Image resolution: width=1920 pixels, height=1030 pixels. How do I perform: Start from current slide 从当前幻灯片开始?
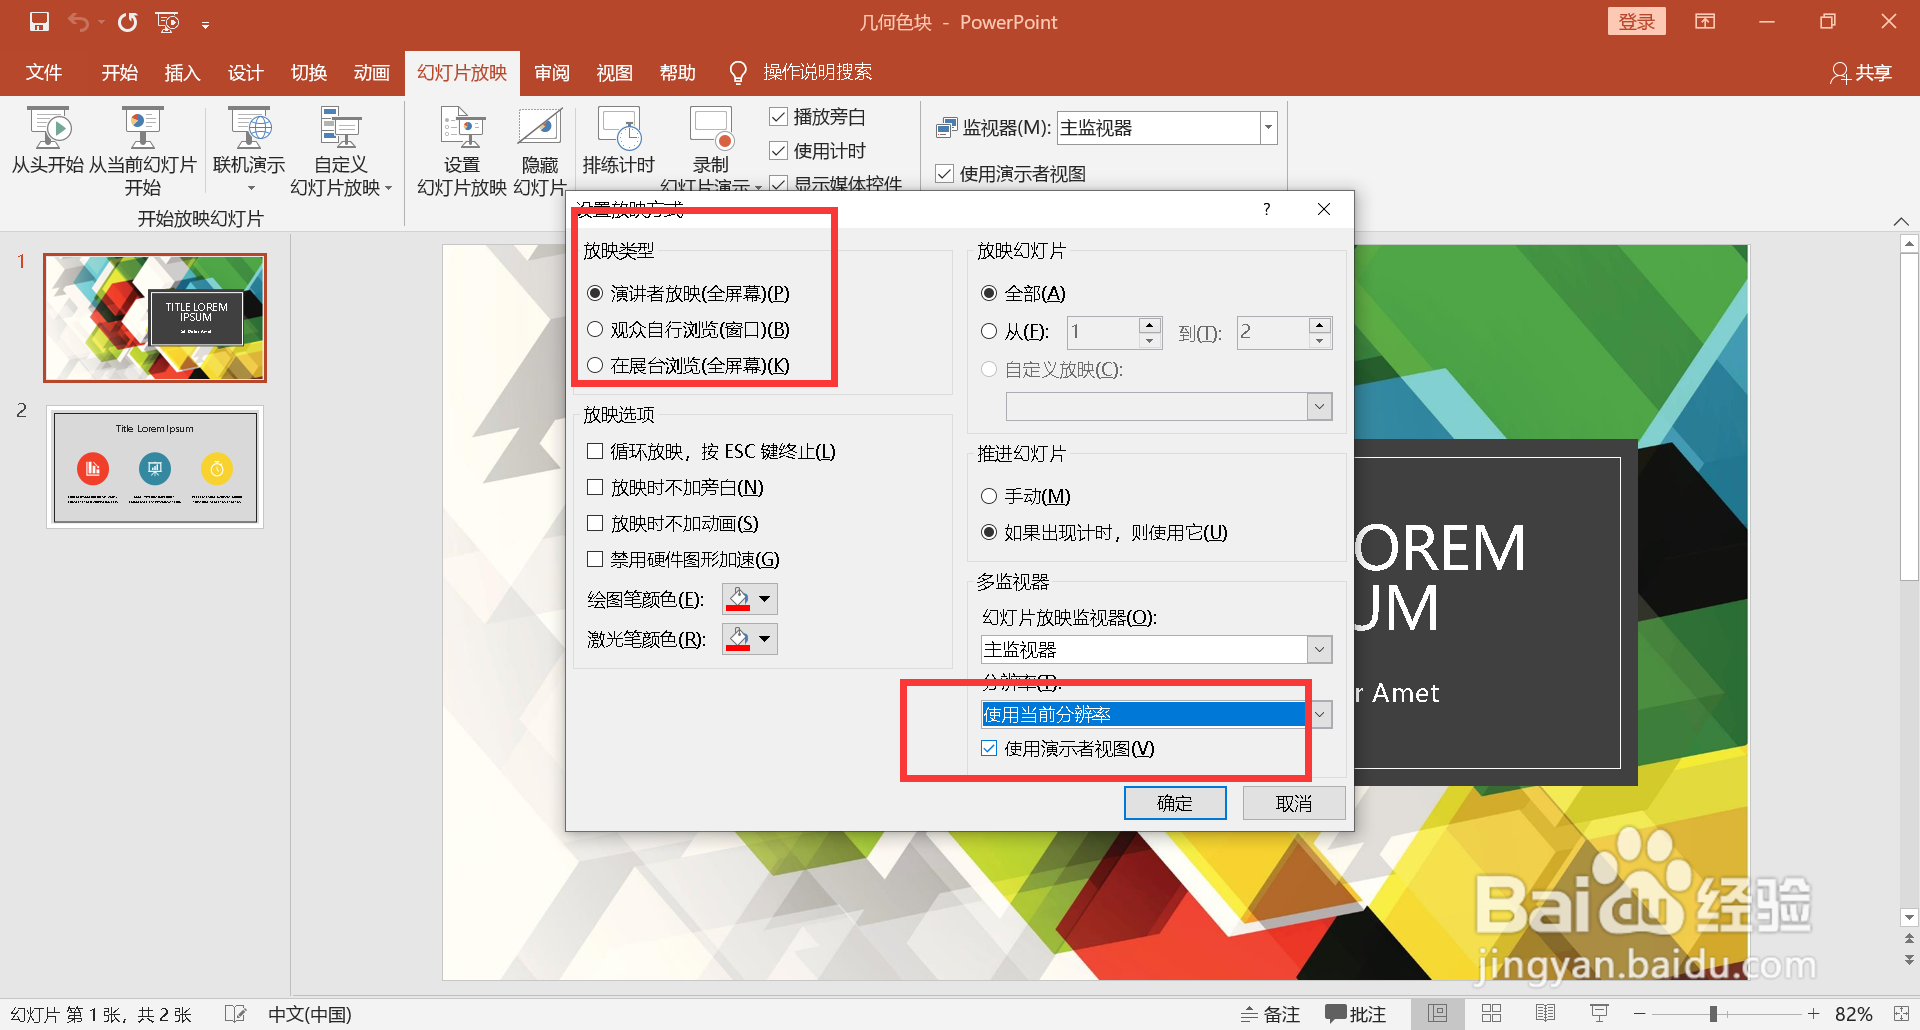[142, 151]
